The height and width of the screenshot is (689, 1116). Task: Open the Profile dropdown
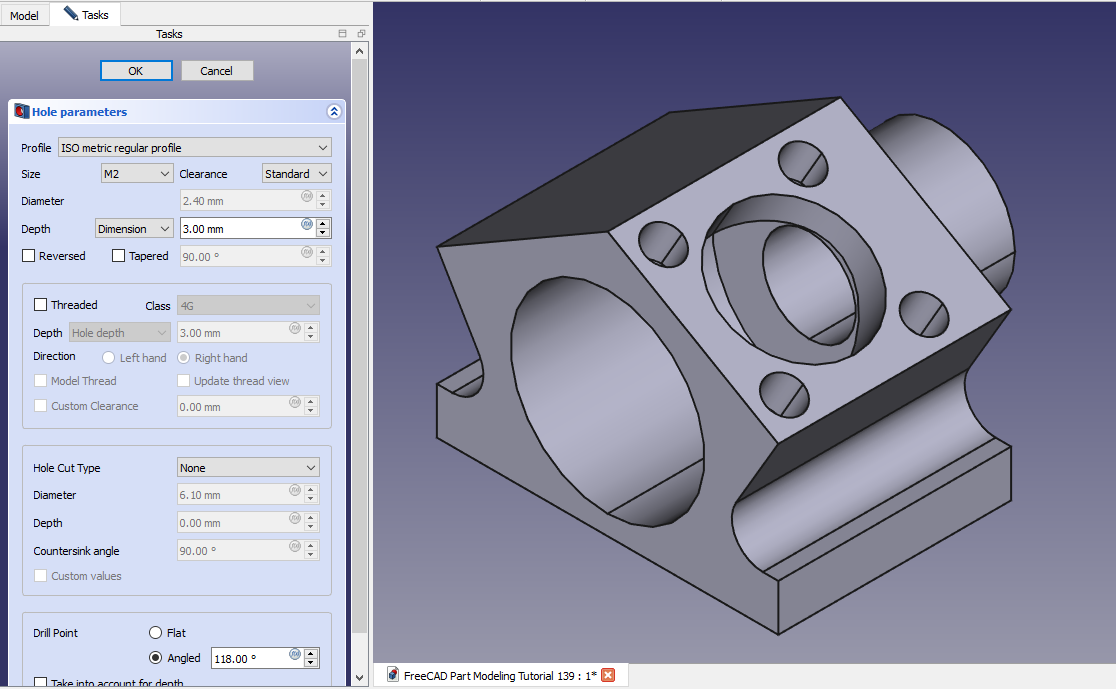pyautogui.click(x=194, y=148)
